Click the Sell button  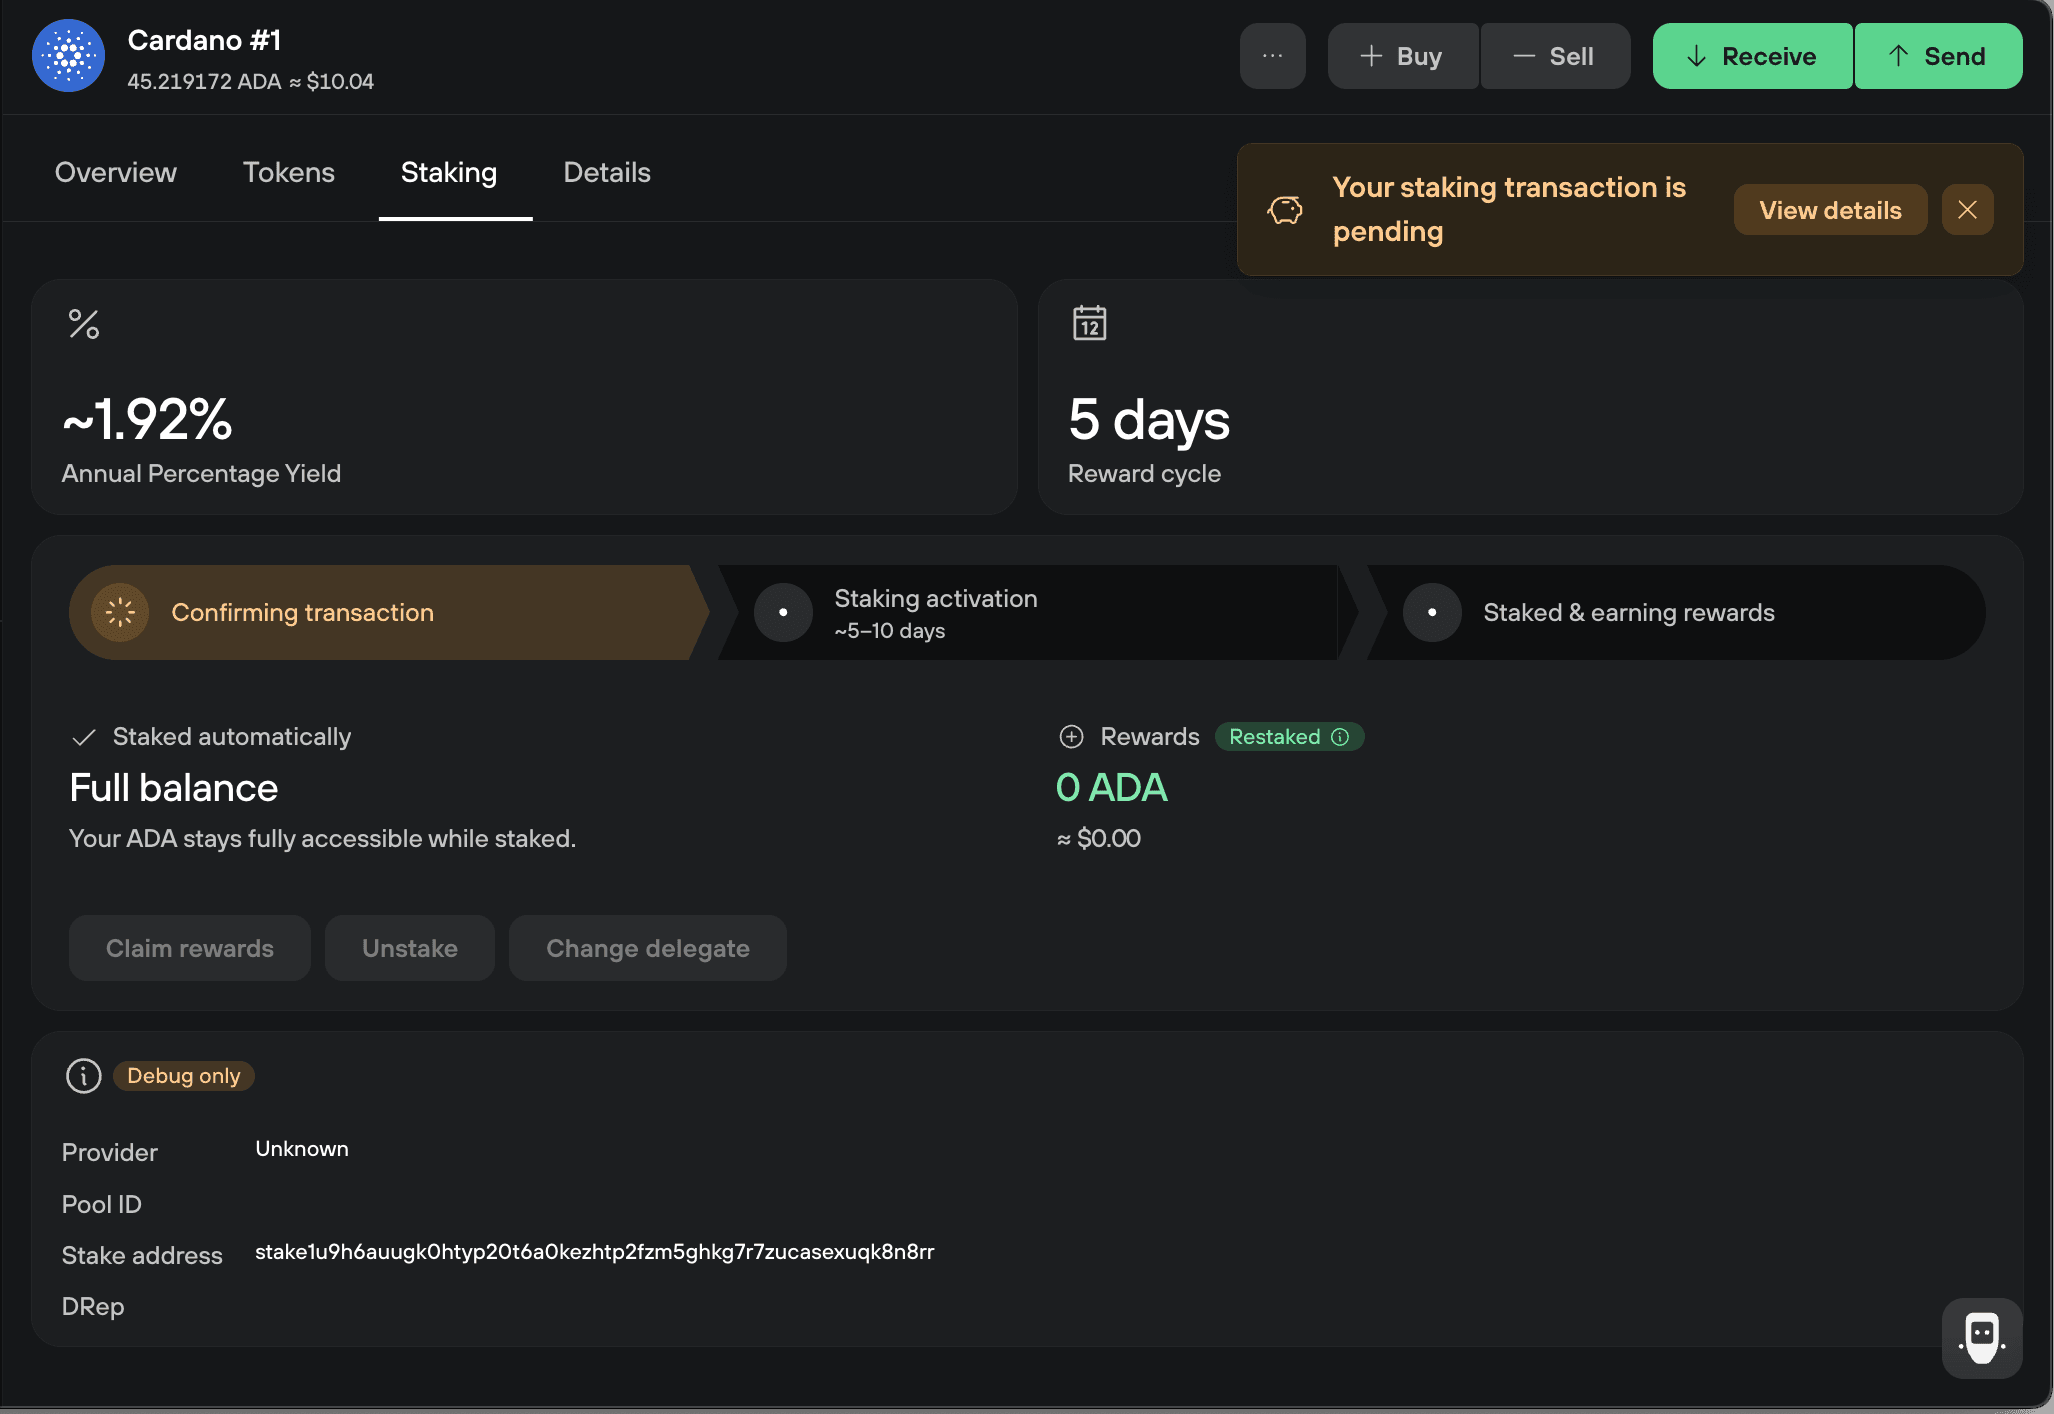click(x=1555, y=56)
